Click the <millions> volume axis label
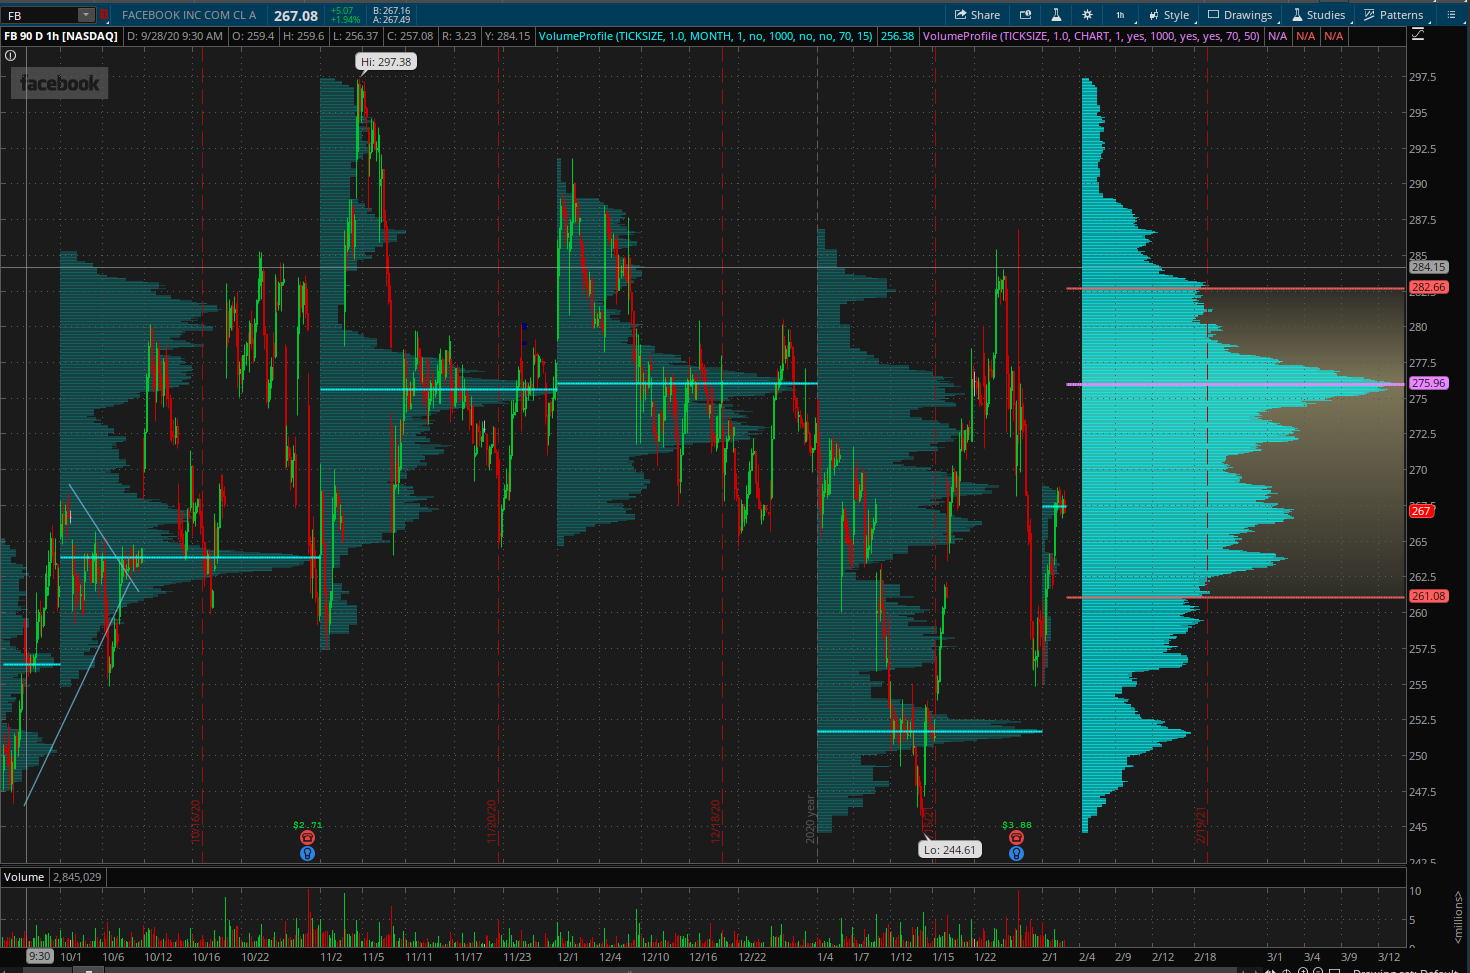 (x=1458, y=918)
